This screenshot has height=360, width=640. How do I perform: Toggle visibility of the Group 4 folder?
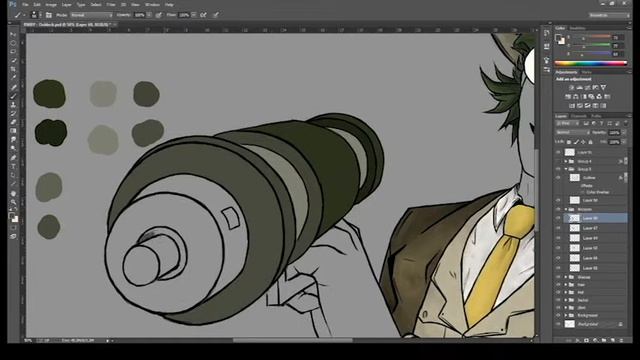[558, 161]
